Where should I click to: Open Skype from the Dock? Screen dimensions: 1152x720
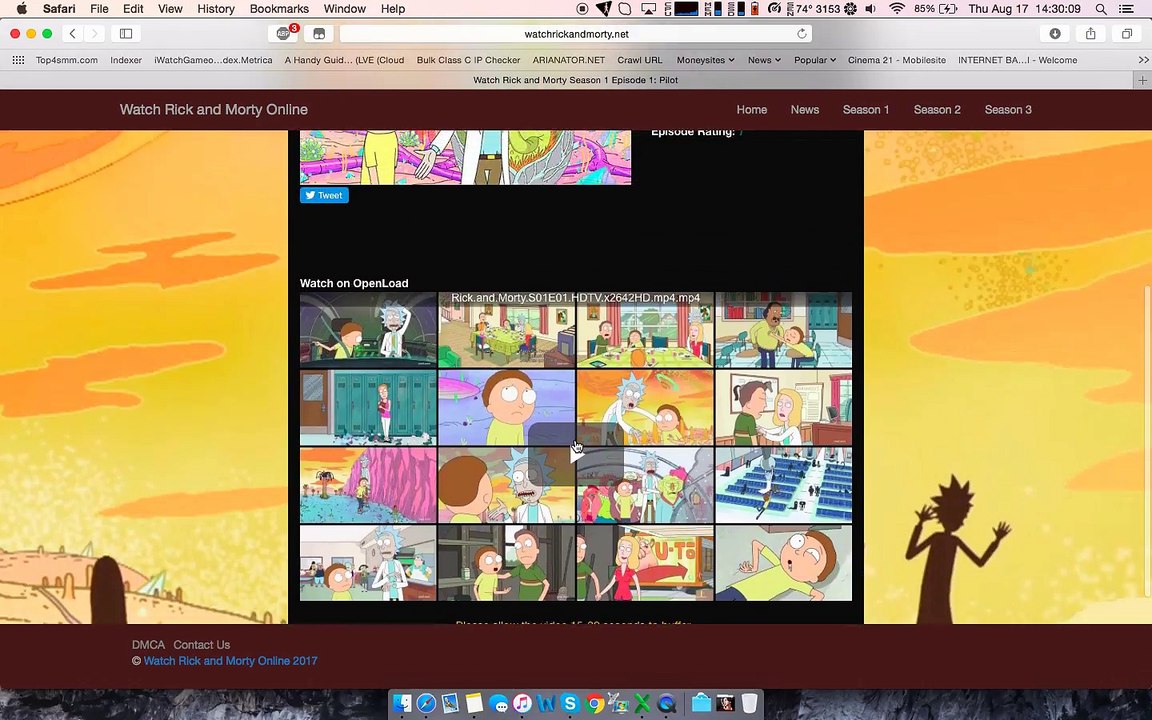(570, 704)
